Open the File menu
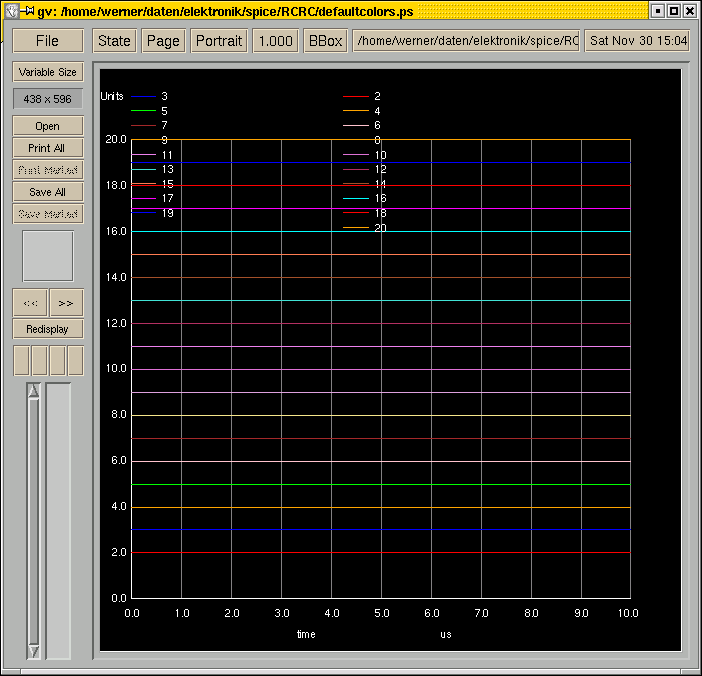This screenshot has width=702, height=676. tap(47, 41)
